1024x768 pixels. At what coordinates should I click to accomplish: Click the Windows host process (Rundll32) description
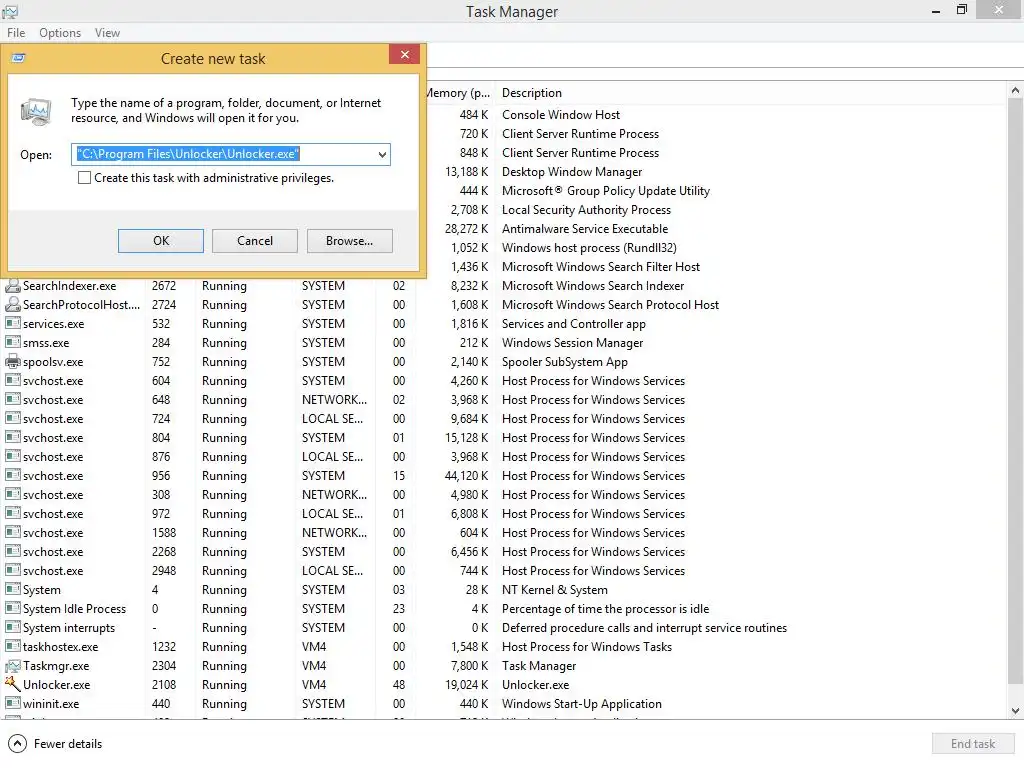[588, 248]
